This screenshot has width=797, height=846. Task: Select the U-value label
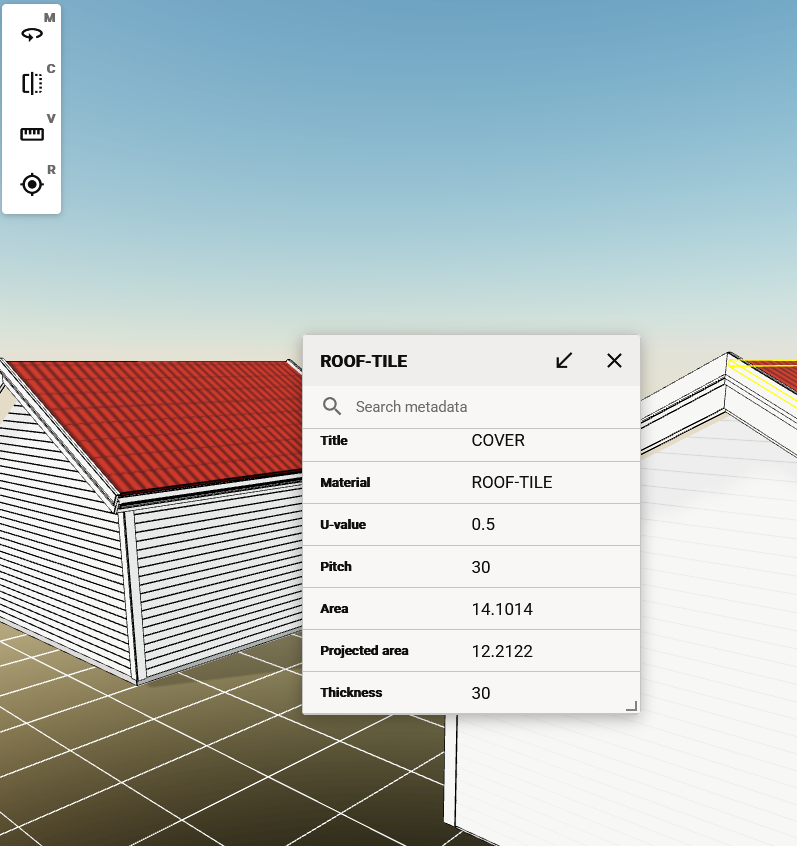(343, 524)
